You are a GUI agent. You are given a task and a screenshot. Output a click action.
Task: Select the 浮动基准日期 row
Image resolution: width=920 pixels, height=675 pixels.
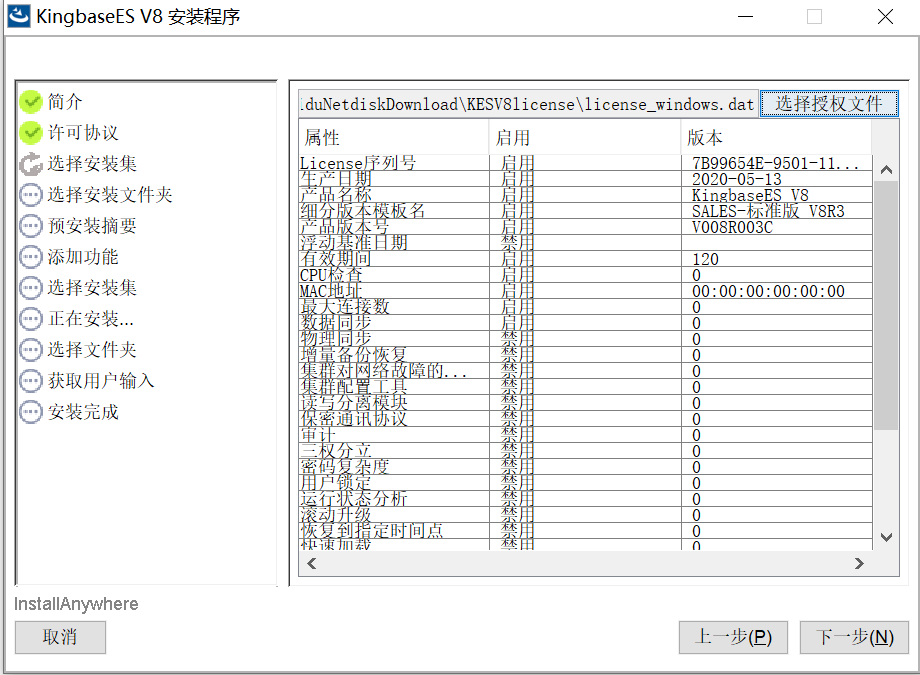(x=586, y=243)
